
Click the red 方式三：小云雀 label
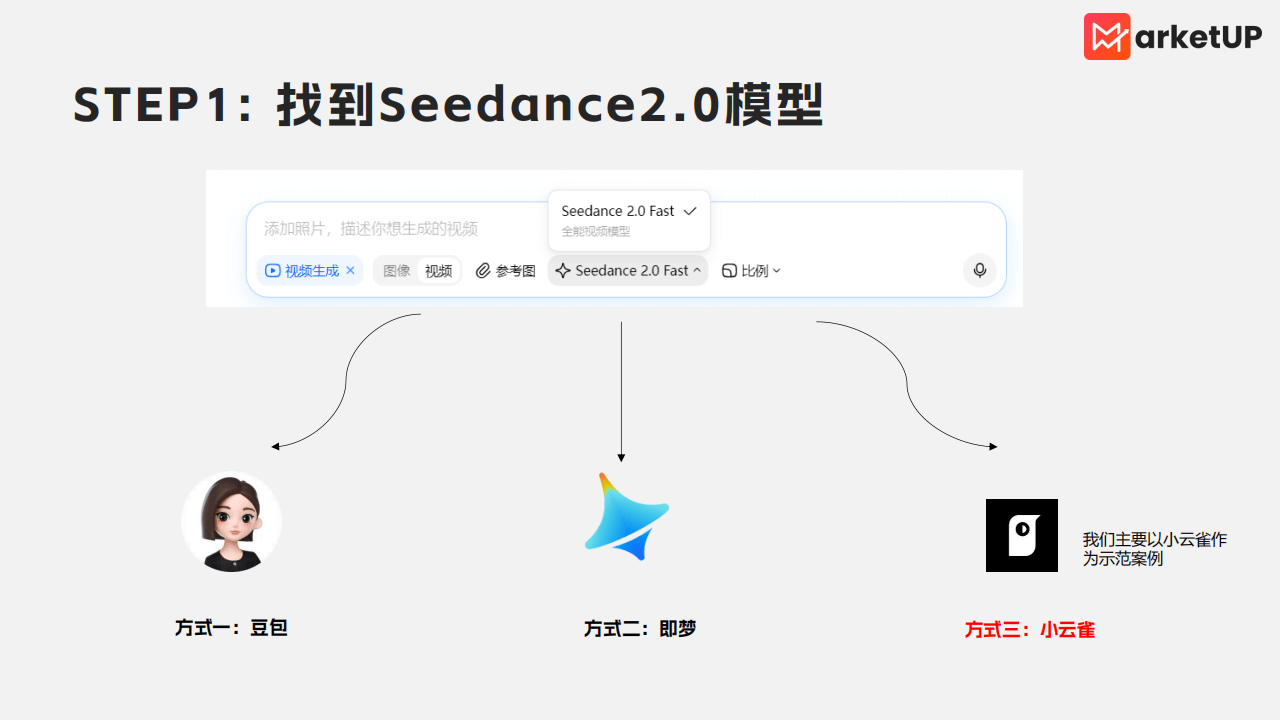point(1029,630)
